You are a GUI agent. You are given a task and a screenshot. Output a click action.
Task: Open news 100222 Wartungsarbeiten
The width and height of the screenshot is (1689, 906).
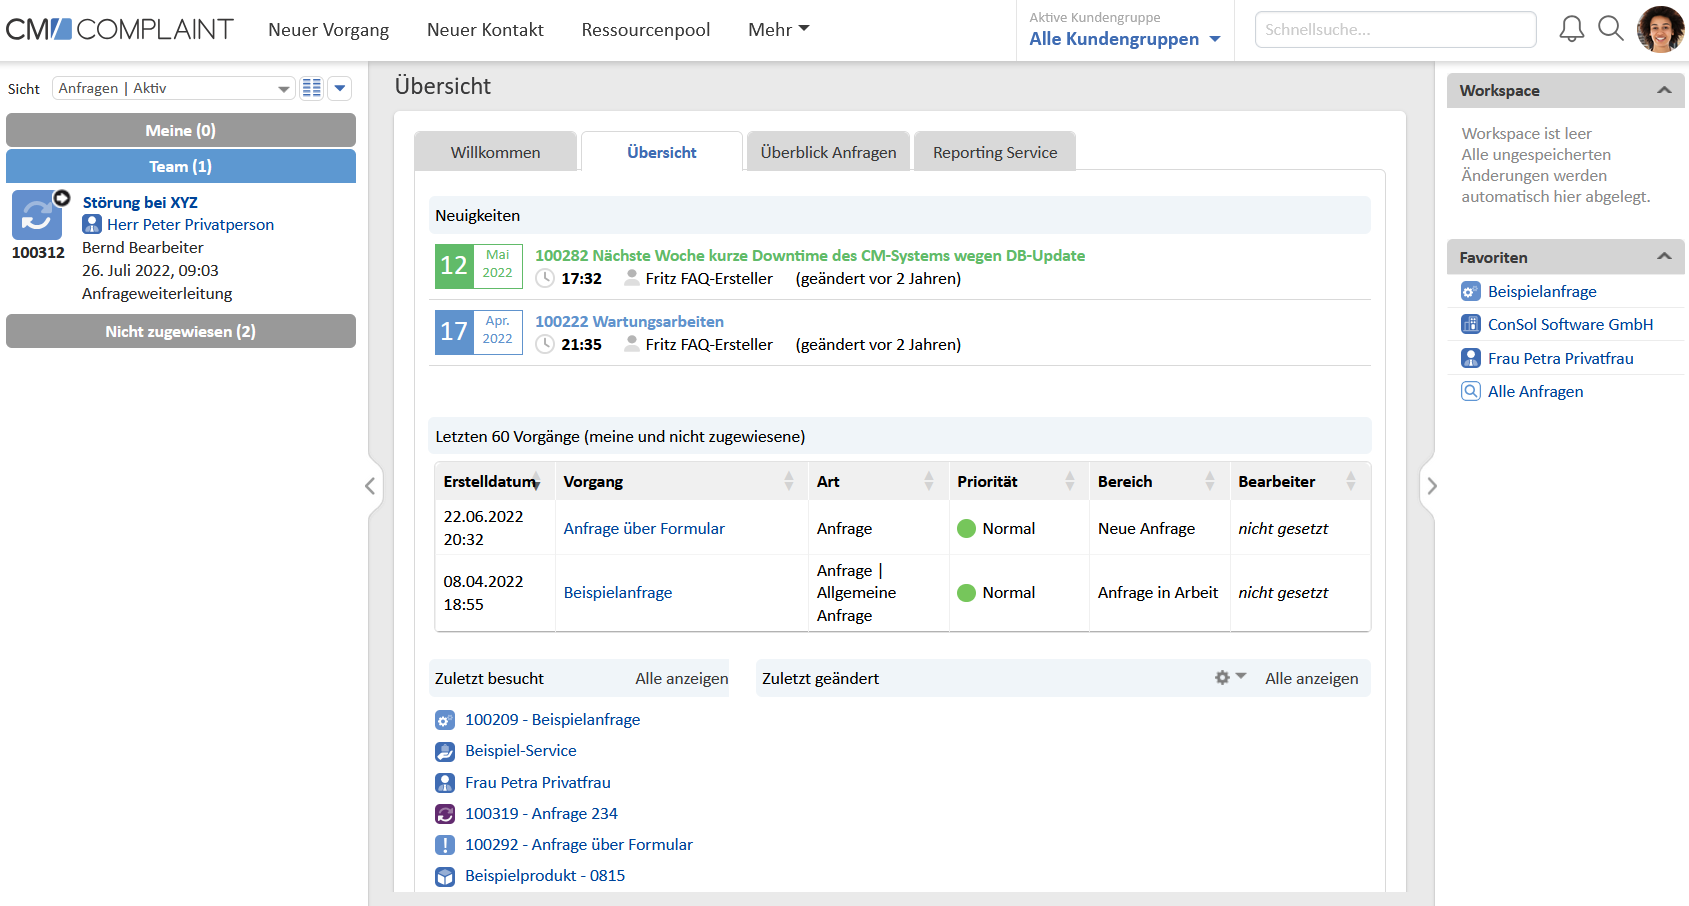pyautogui.click(x=629, y=321)
